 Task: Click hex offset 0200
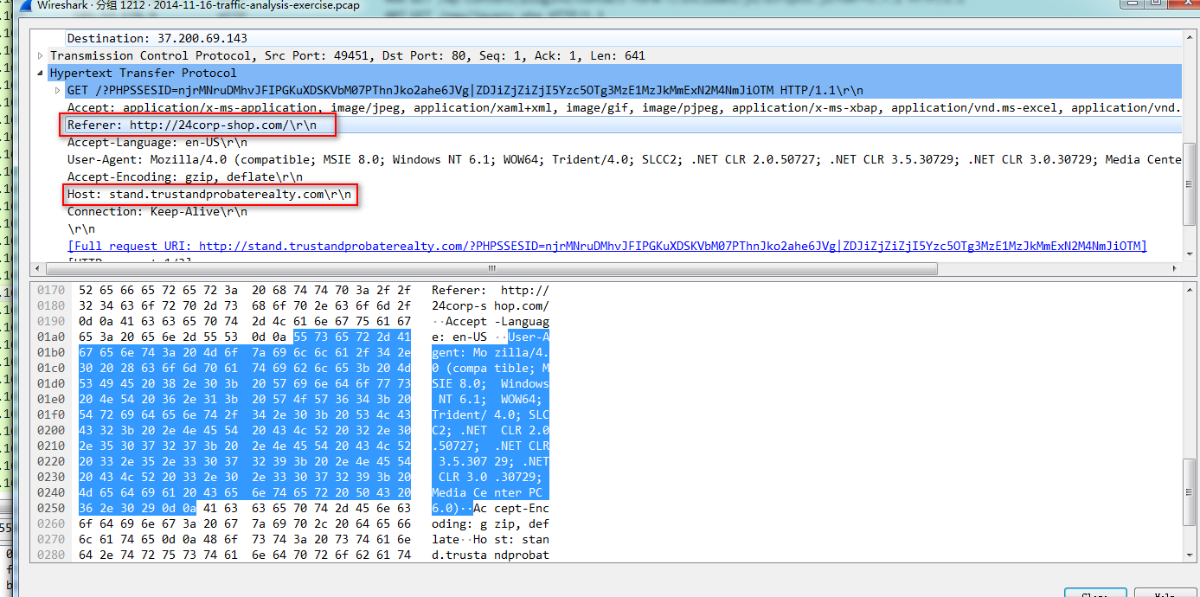(52, 430)
